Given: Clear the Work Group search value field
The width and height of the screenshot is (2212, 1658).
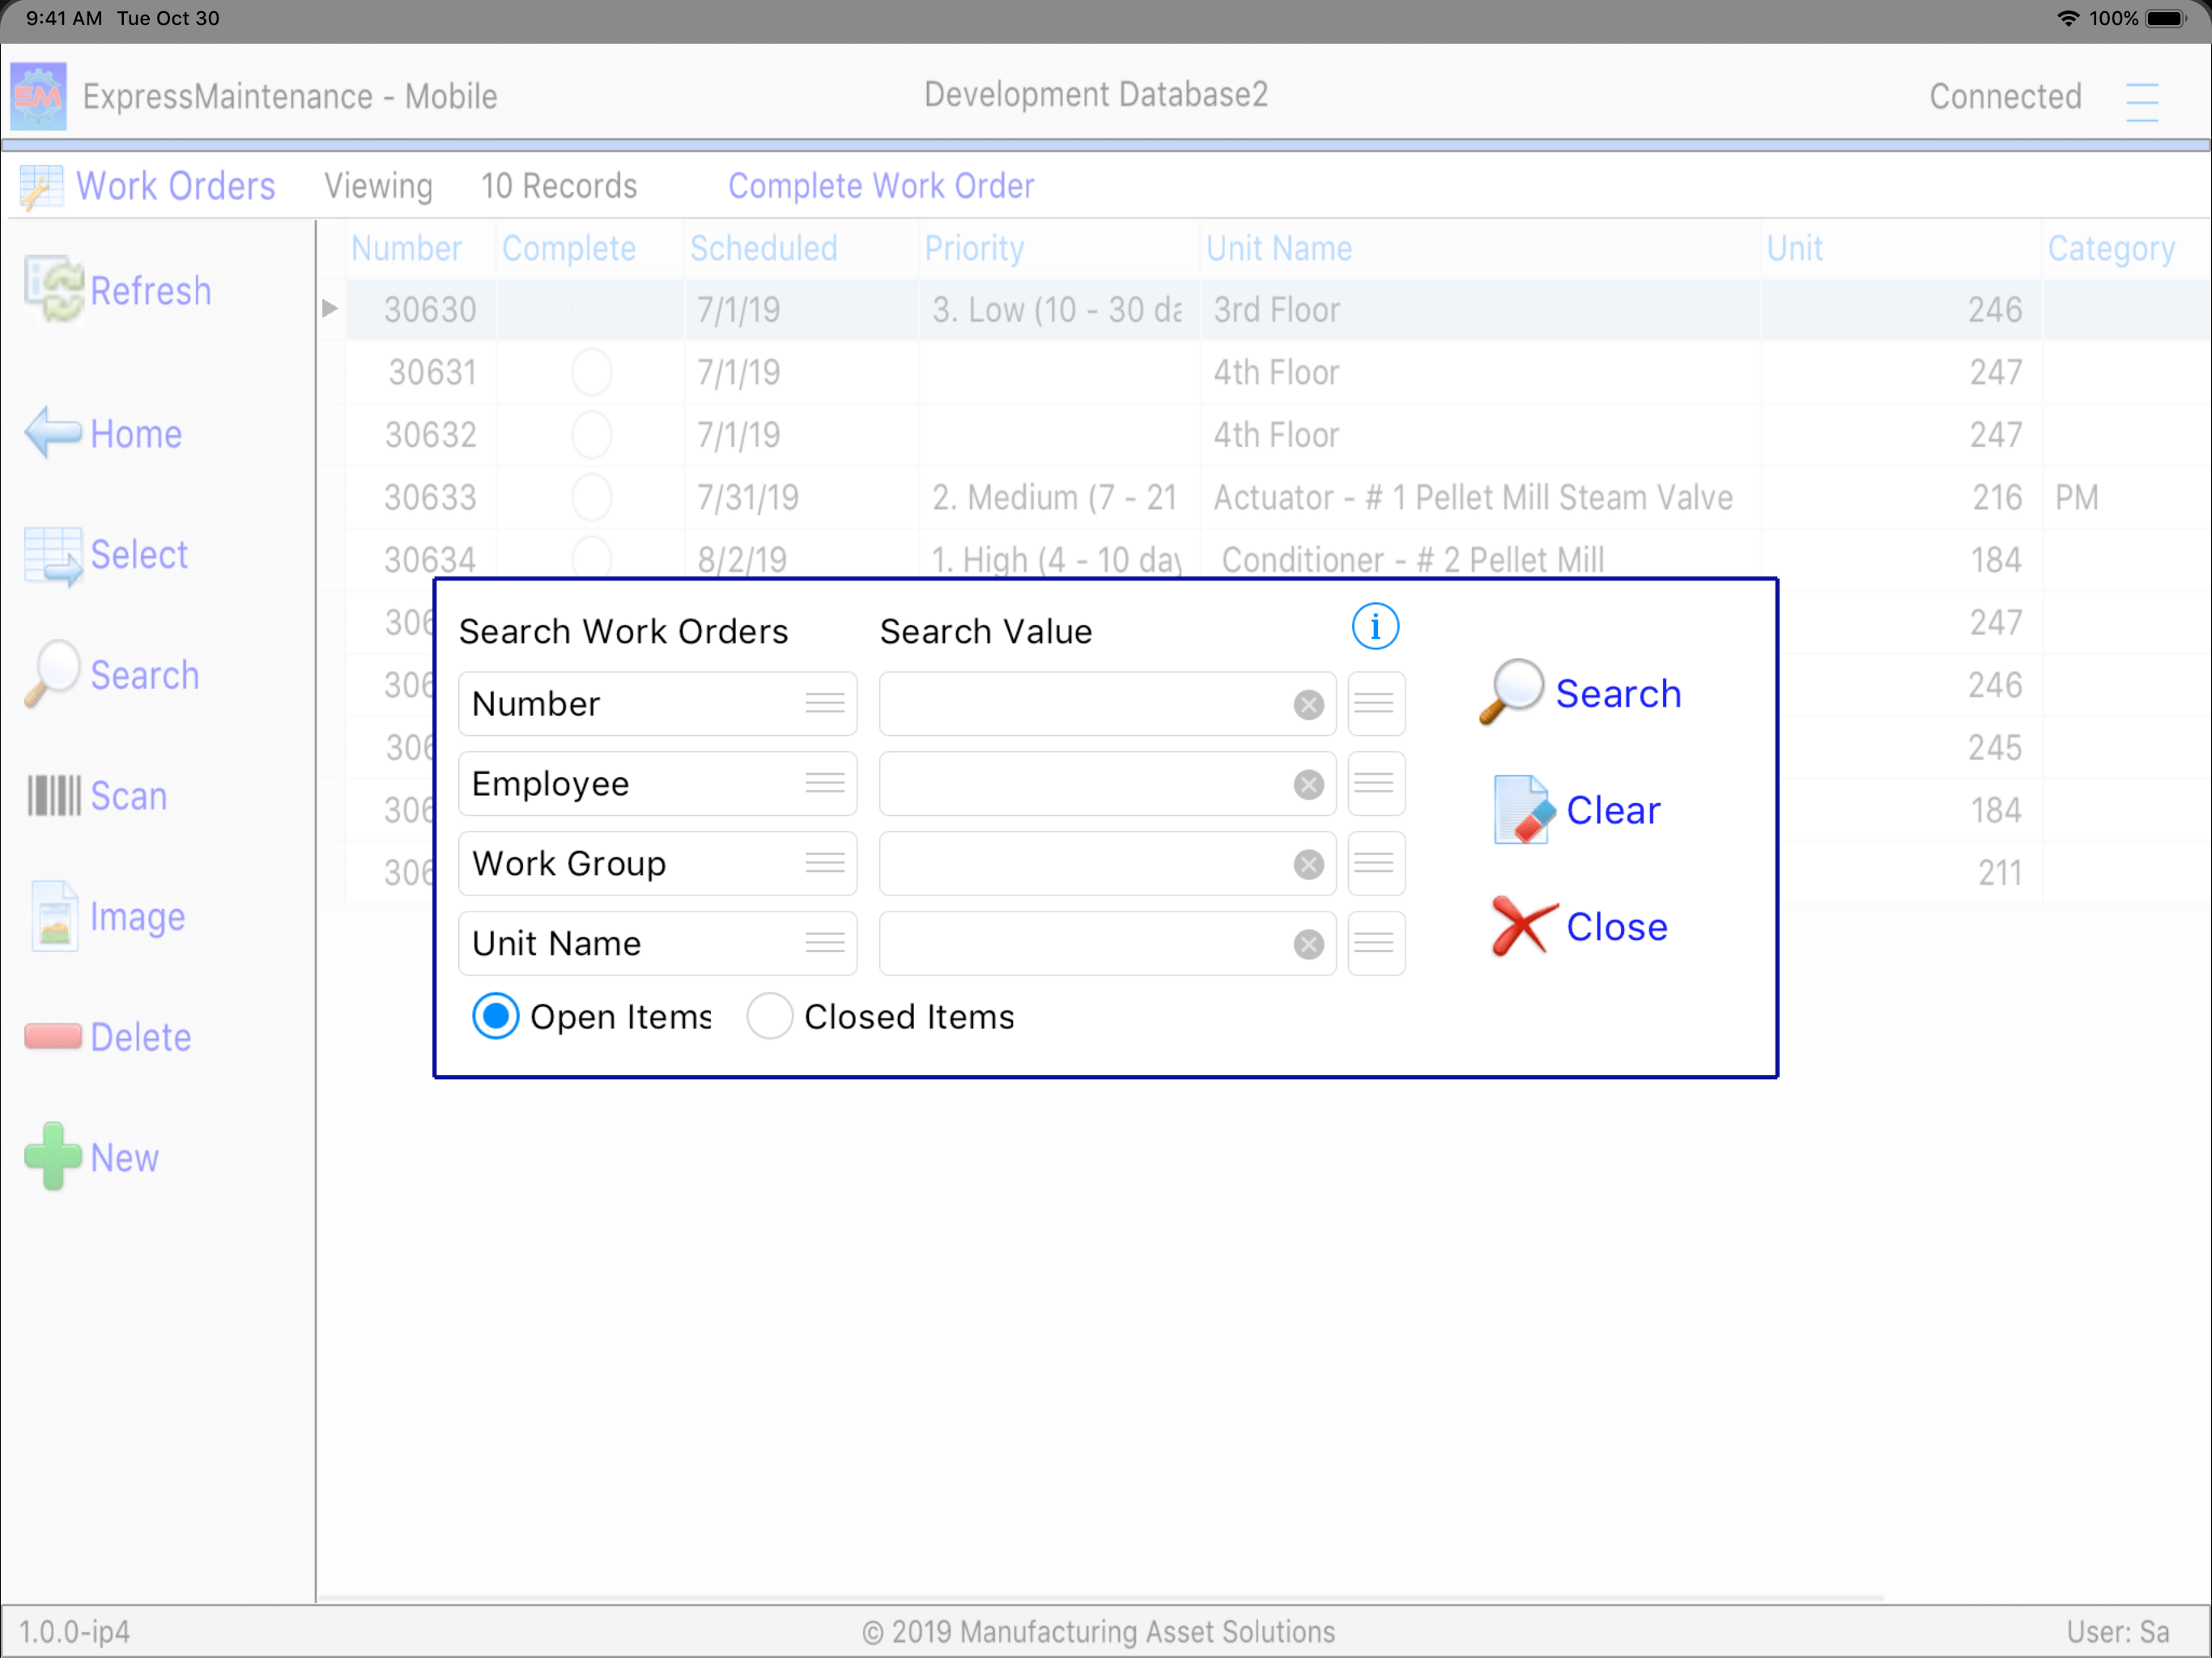Looking at the screenshot, I should 1308,865.
